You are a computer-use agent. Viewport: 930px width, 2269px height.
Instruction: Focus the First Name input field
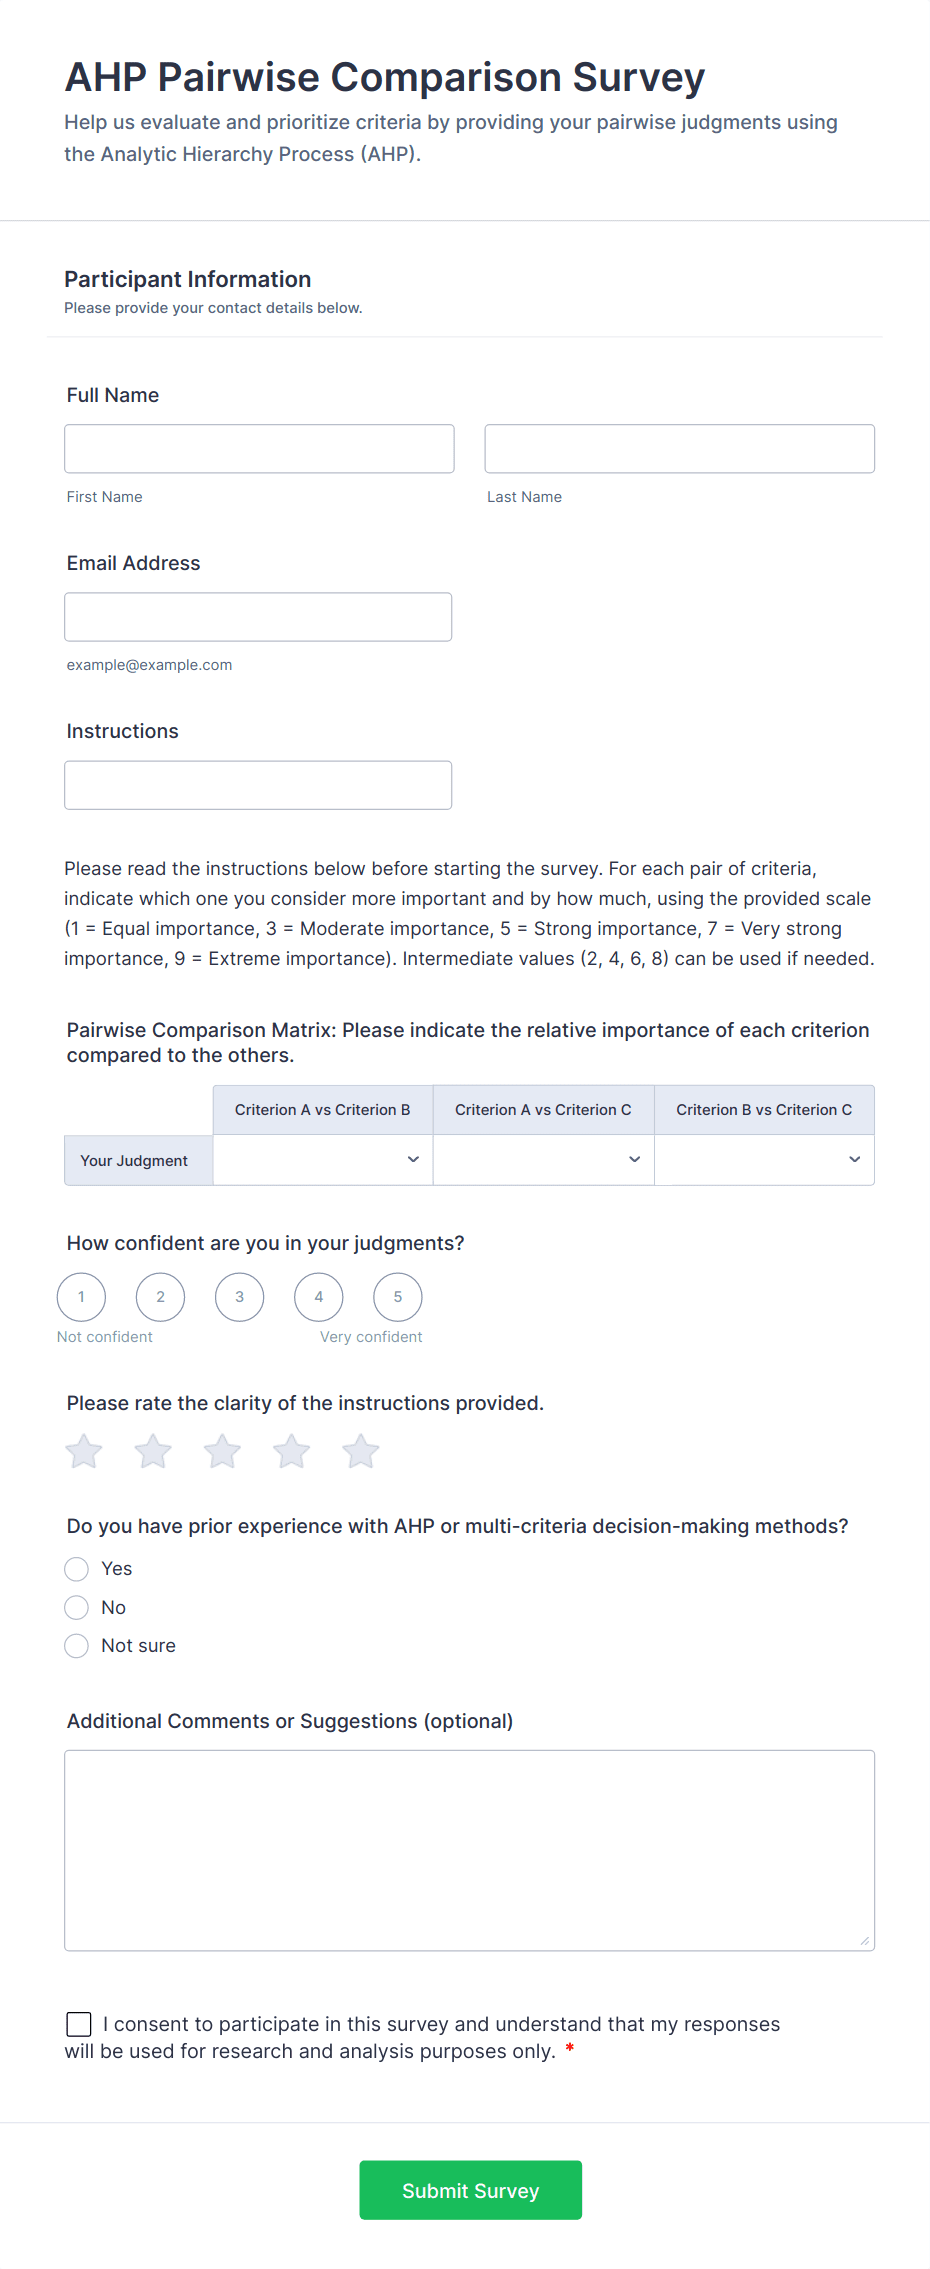click(259, 449)
